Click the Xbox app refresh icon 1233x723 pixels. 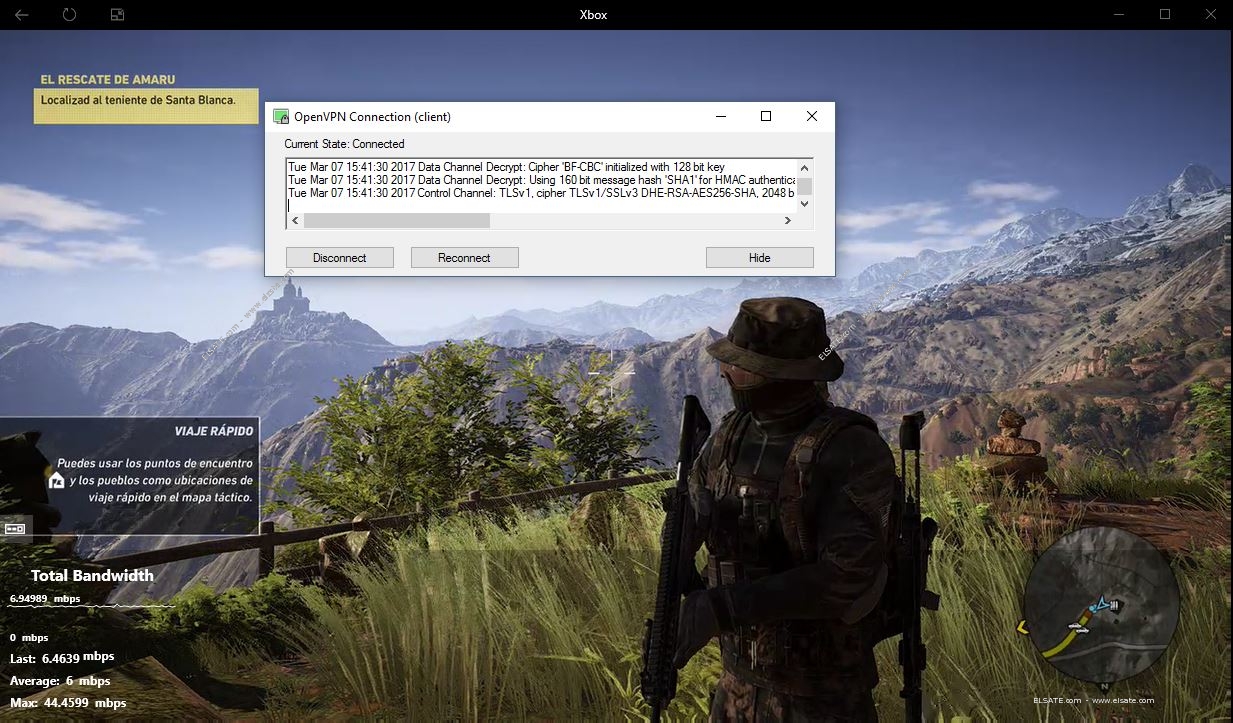(x=69, y=15)
